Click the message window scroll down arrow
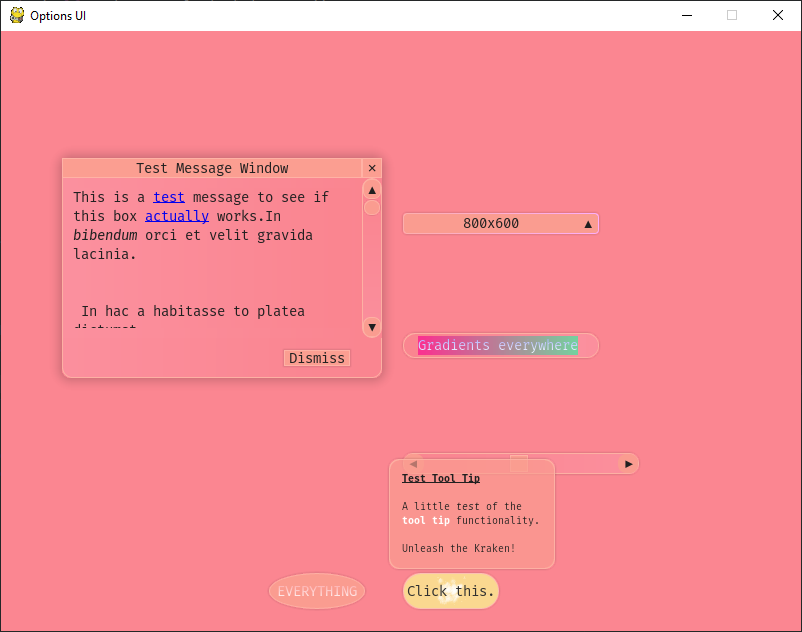 (372, 327)
